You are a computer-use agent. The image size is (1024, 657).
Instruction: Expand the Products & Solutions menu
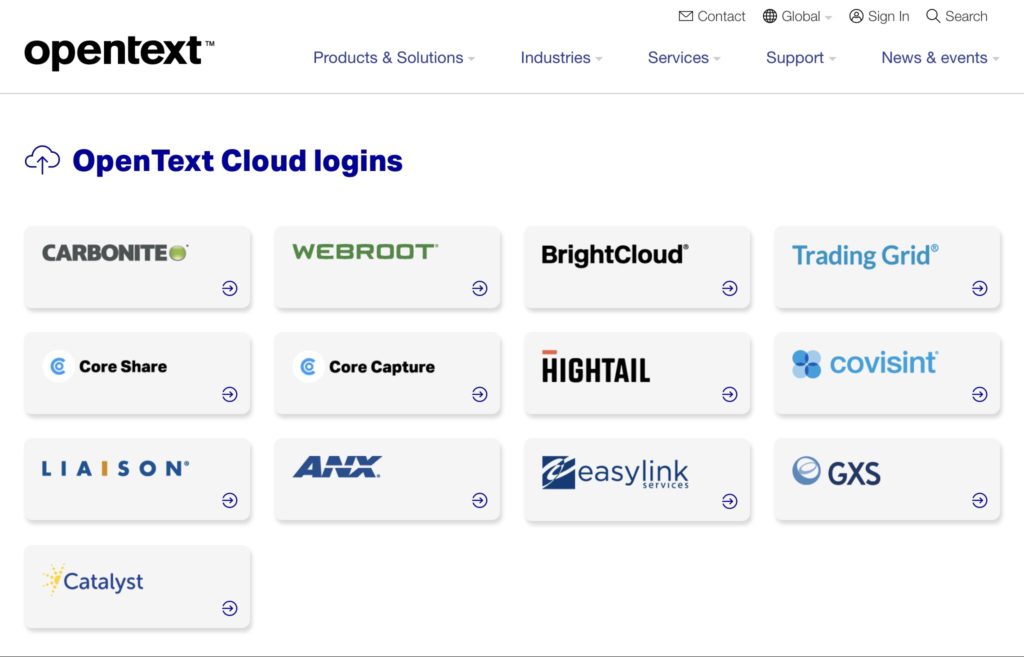(394, 58)
